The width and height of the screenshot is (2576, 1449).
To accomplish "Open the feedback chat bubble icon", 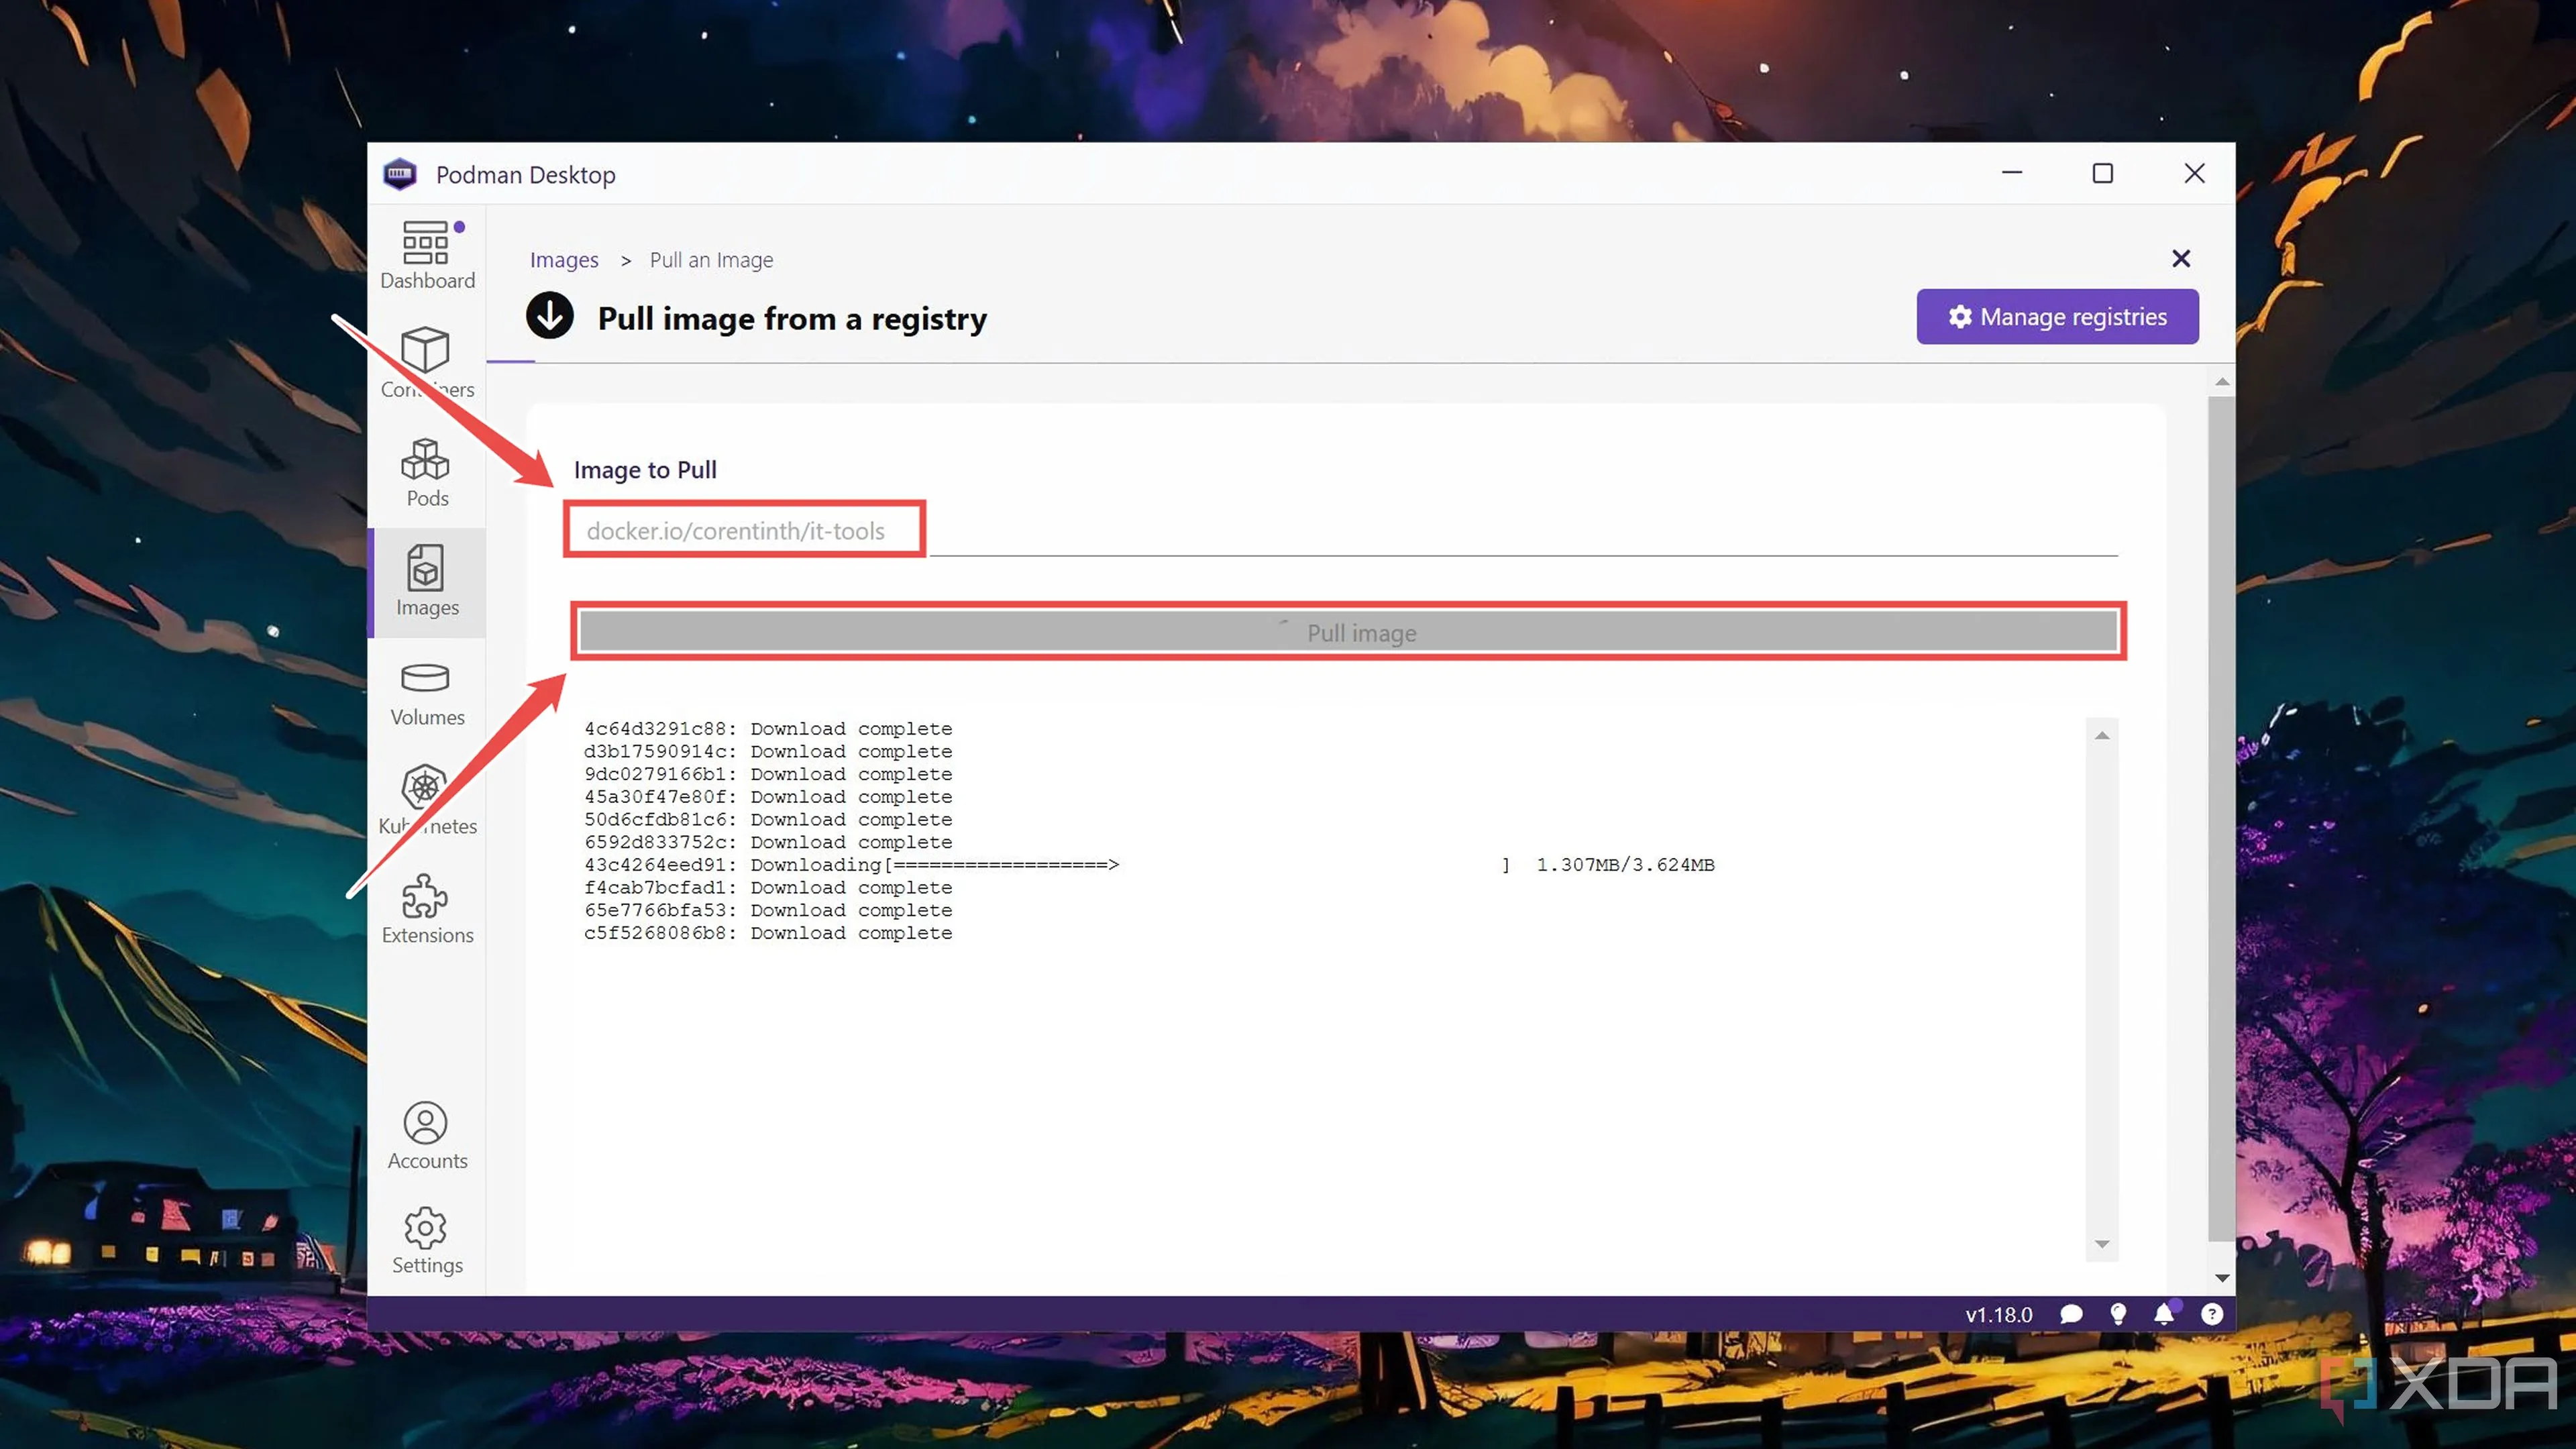I will pyautogui.click(x=2071, y=1314).
